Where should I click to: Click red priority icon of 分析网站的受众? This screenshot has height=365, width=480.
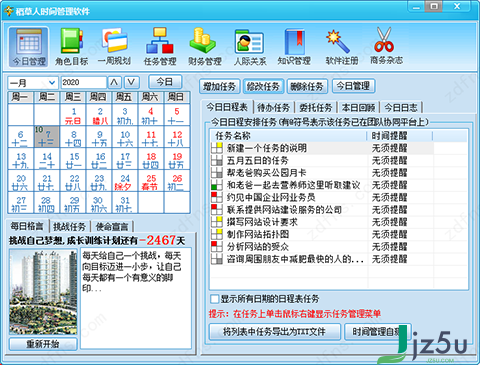[217, 247]
